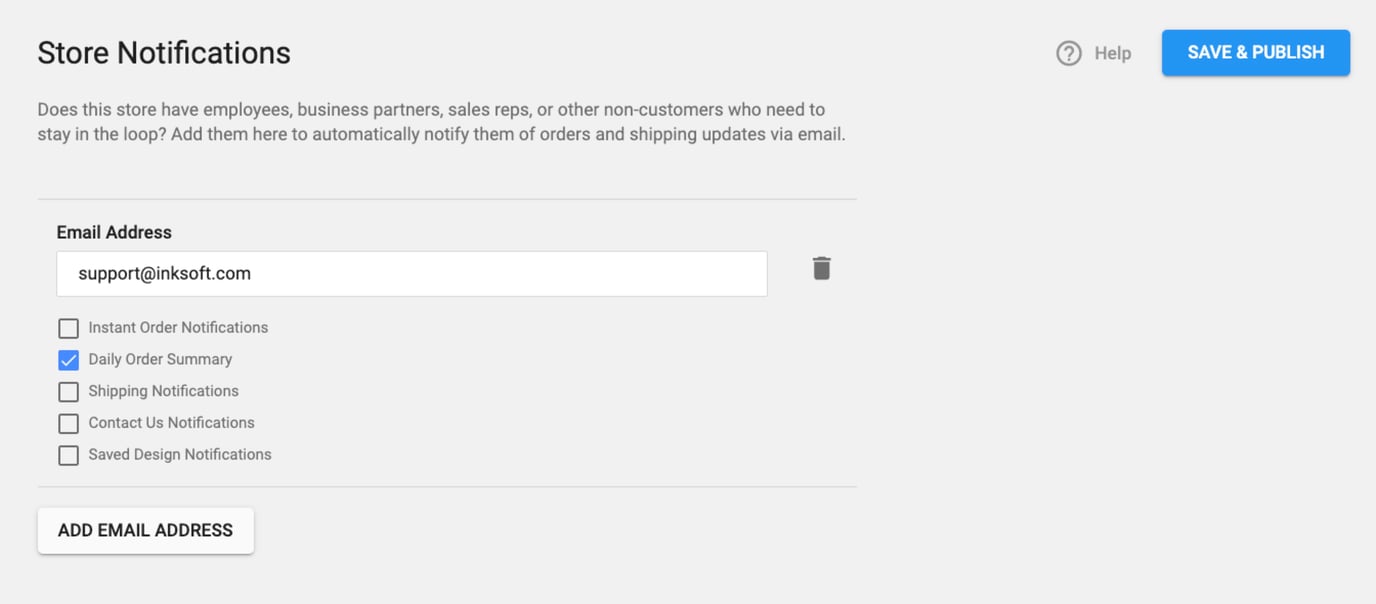Click the Daily Order Summary label

(160, 359)
